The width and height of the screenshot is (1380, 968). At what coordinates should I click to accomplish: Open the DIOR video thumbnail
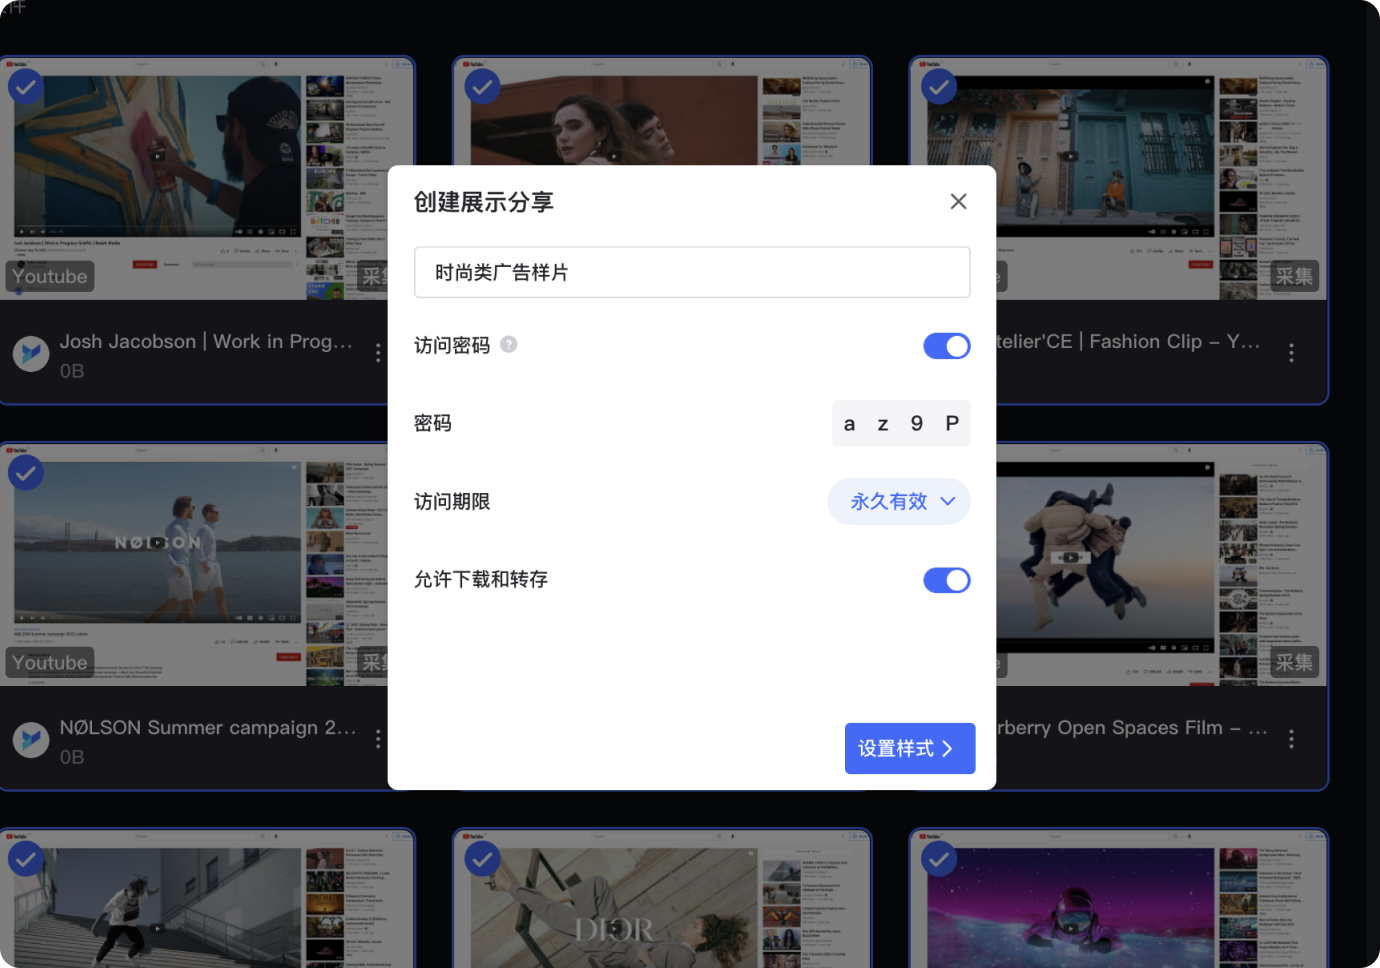point(662,898)
